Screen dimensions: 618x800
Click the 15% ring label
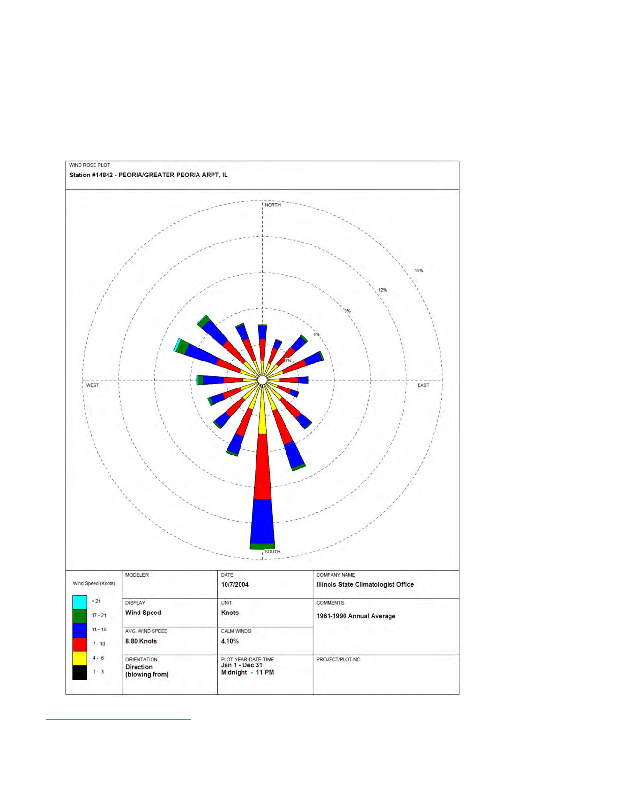(x=420, y=270)
